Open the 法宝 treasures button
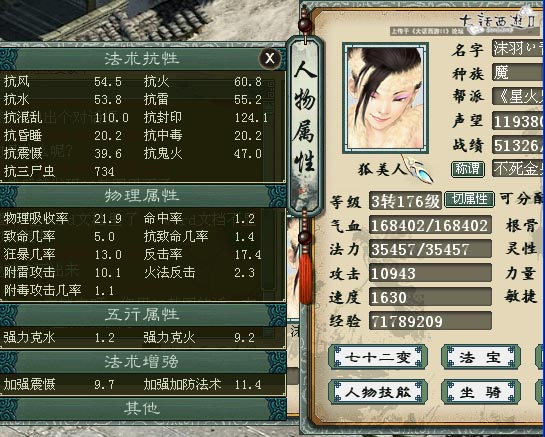This screenshot has height=437, width=545. pos(481,357)
